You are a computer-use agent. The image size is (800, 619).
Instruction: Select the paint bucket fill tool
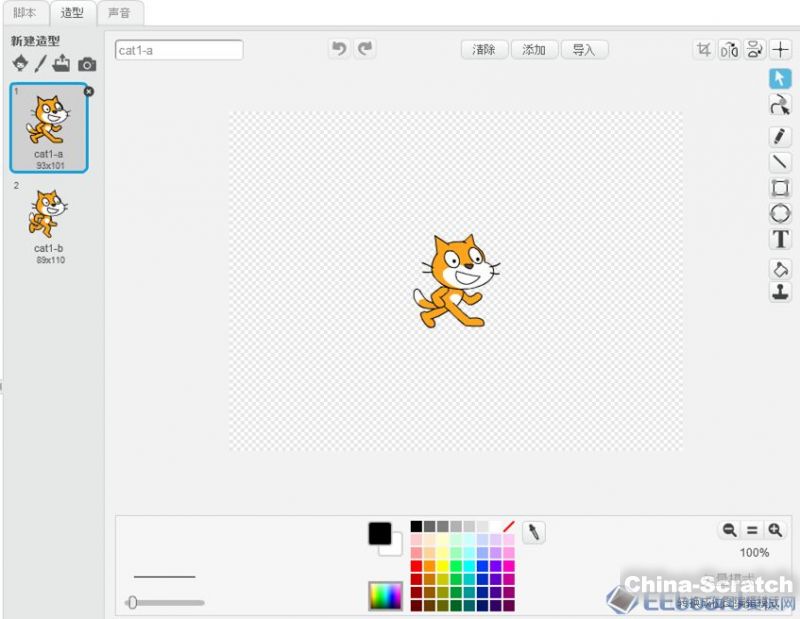click(x=779, y=268)
